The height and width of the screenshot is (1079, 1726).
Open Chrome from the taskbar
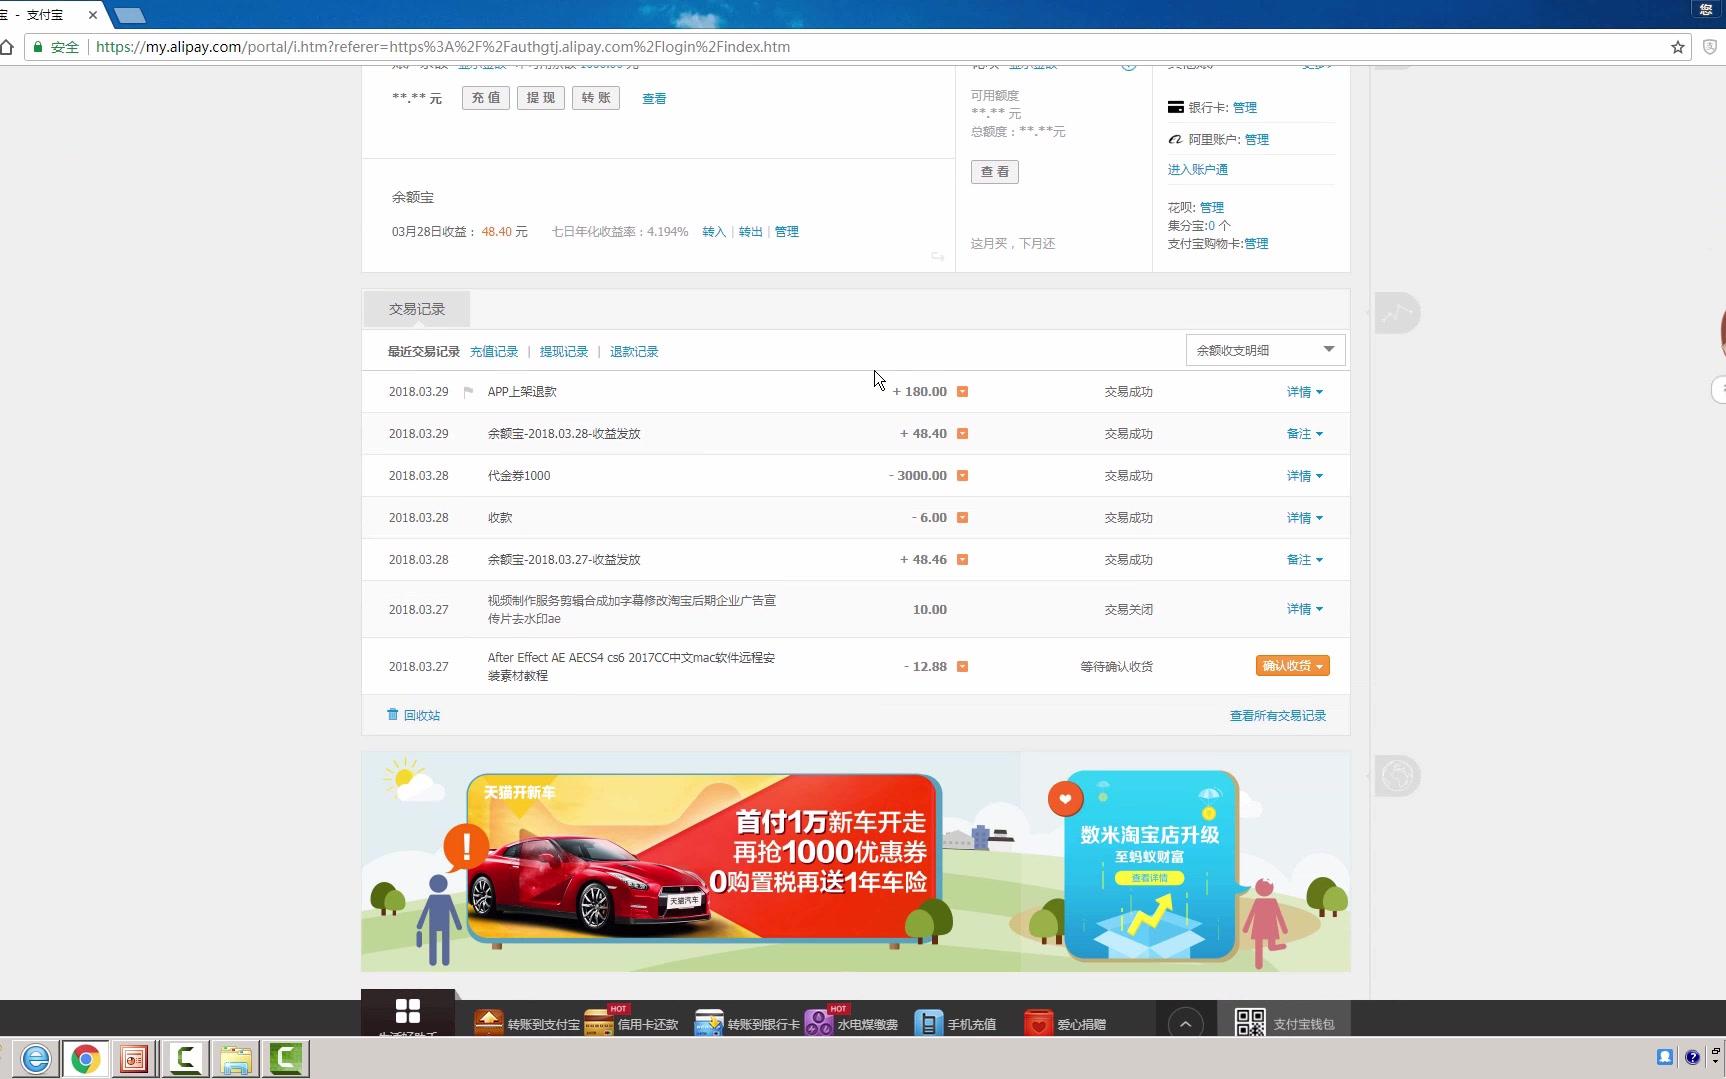click(86, 1058)
